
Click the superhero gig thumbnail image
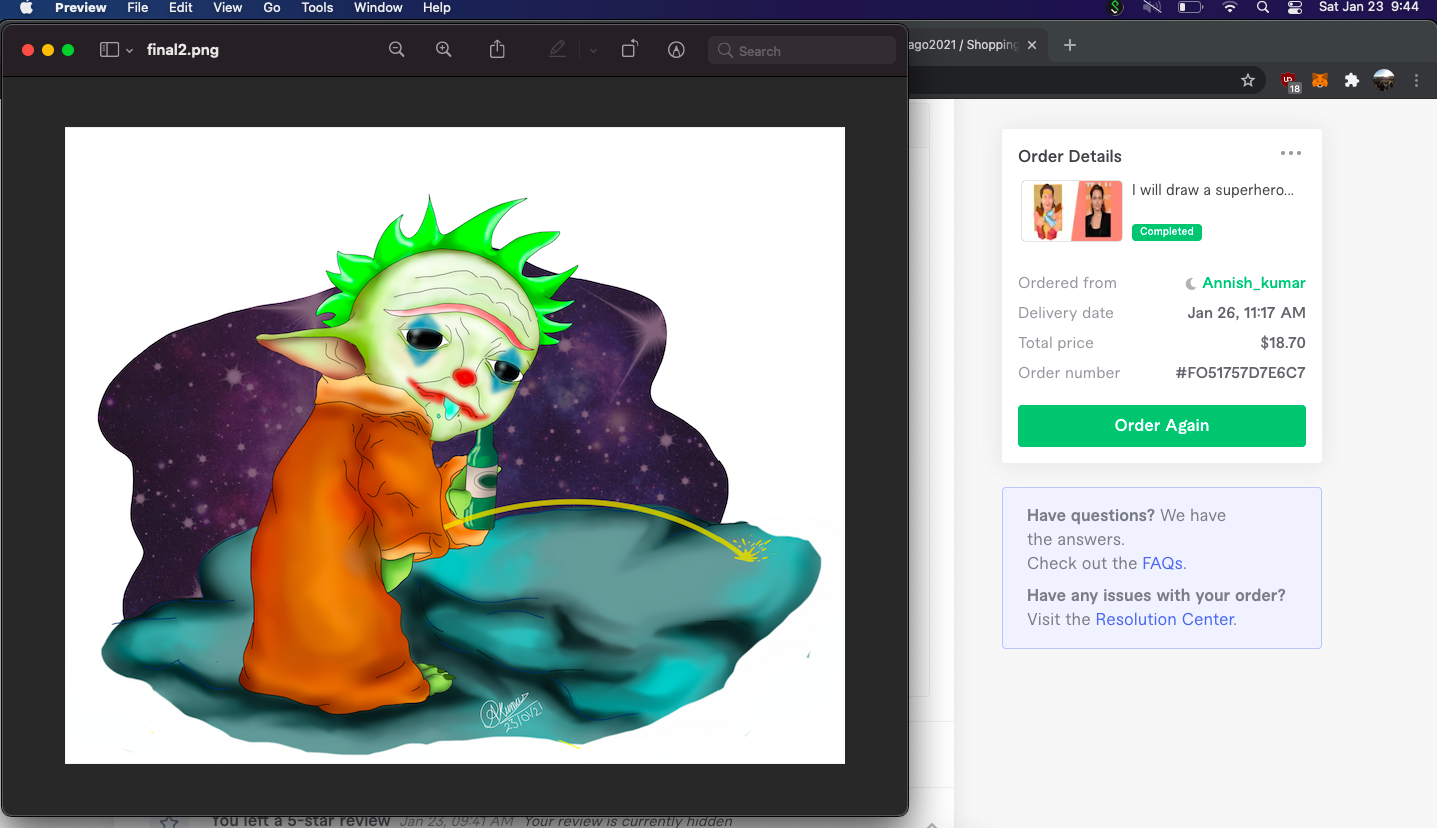coord(1072,211)
